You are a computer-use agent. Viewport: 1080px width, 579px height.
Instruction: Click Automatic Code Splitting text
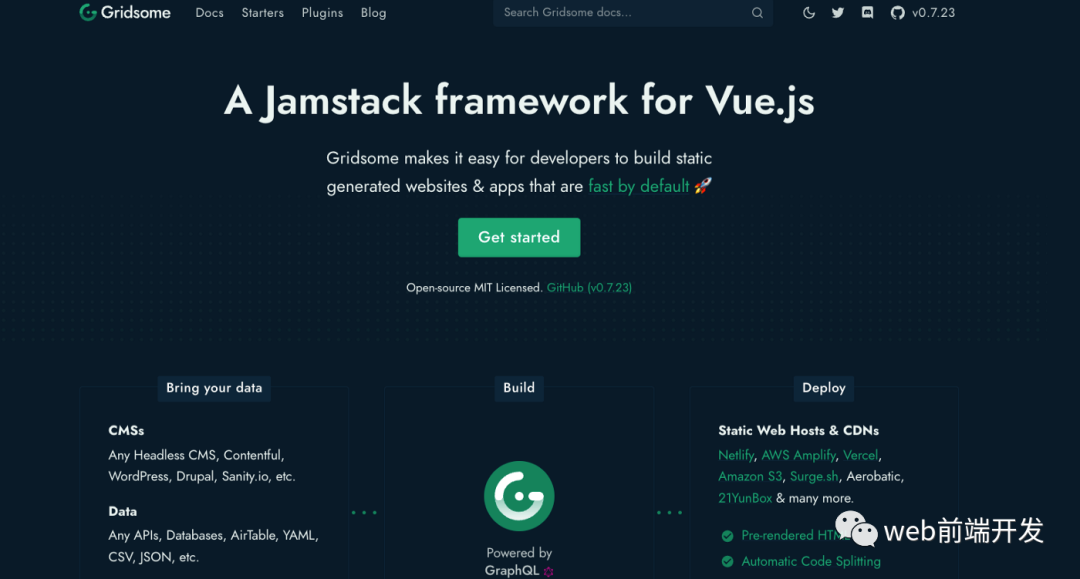pyautogui.click(x=811, y=562)
